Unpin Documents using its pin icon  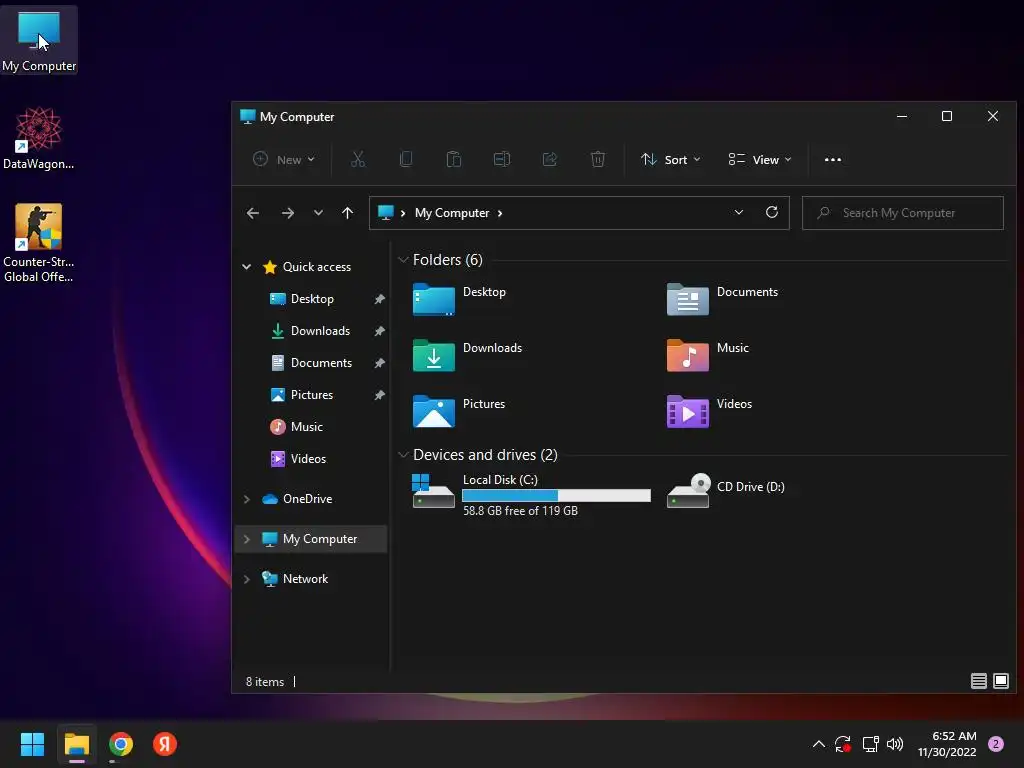(379, 363)
